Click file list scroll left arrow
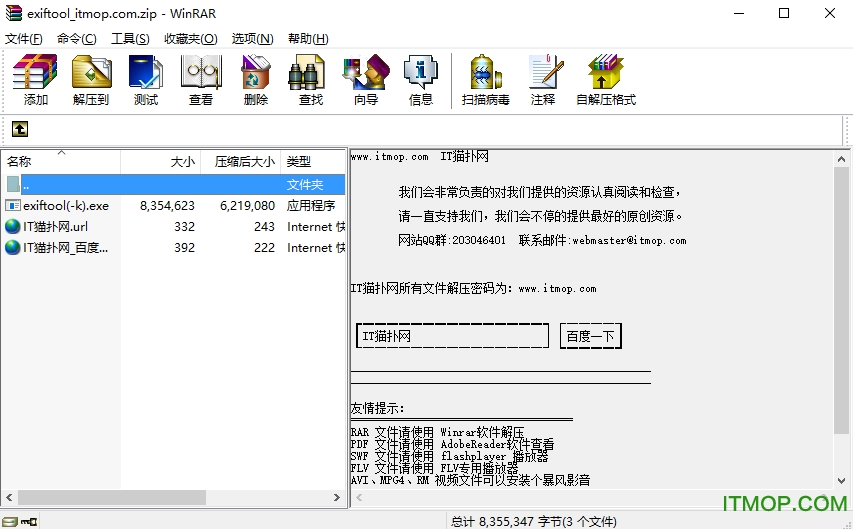Screen dimensions: 853x529 pyautogui.click(x=9, y=497)
